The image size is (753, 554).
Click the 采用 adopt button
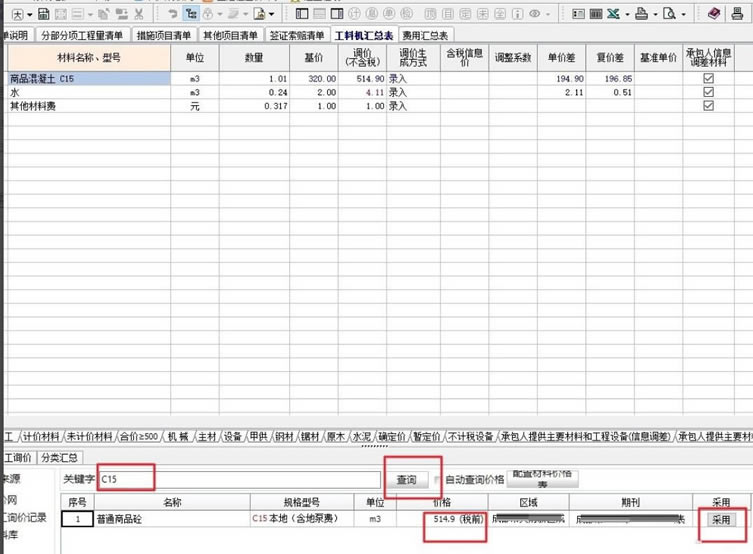pyautogui.click(x=721, y=519)
